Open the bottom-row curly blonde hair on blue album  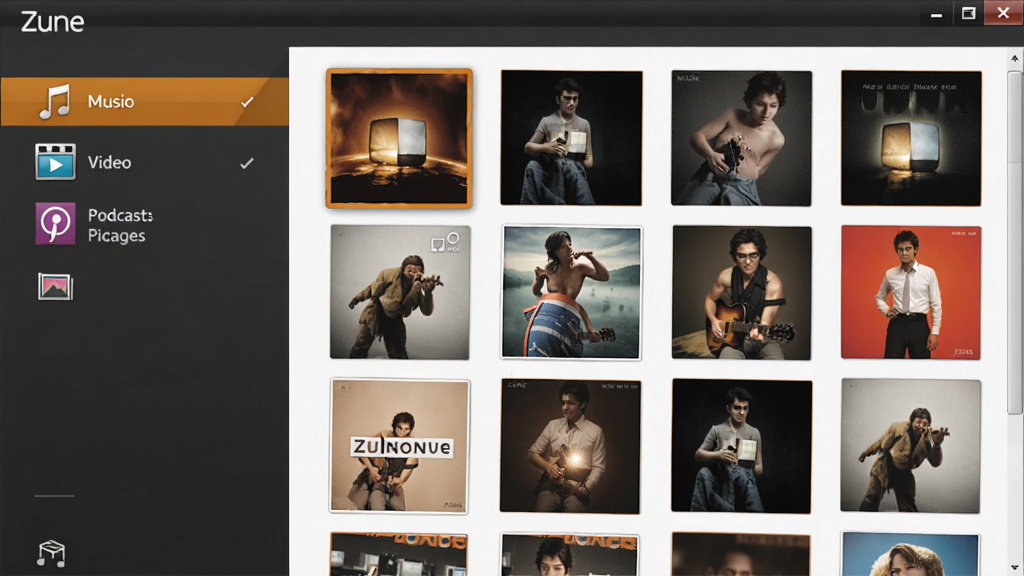click(x=910, y=554)
